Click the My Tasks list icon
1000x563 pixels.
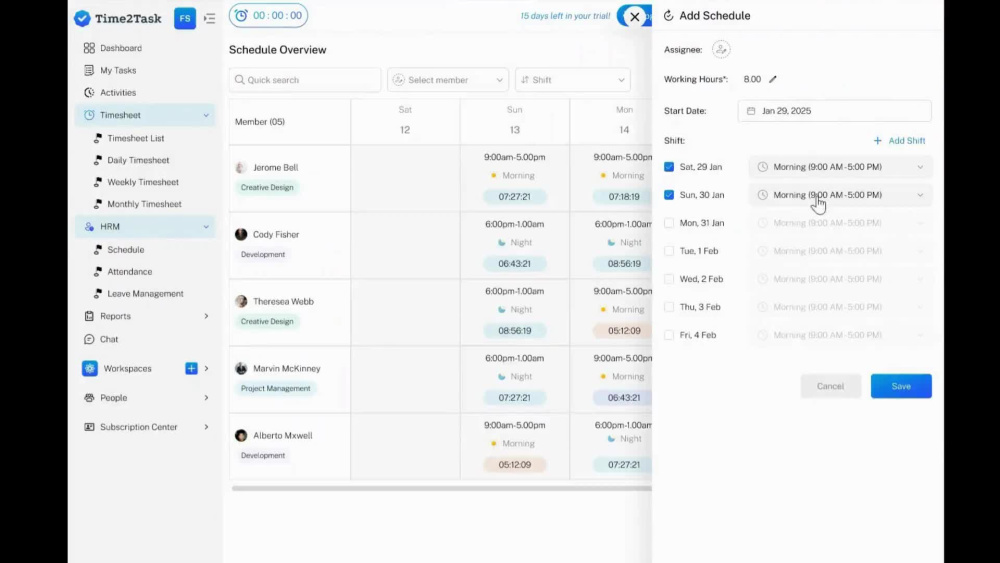(89, 70)
